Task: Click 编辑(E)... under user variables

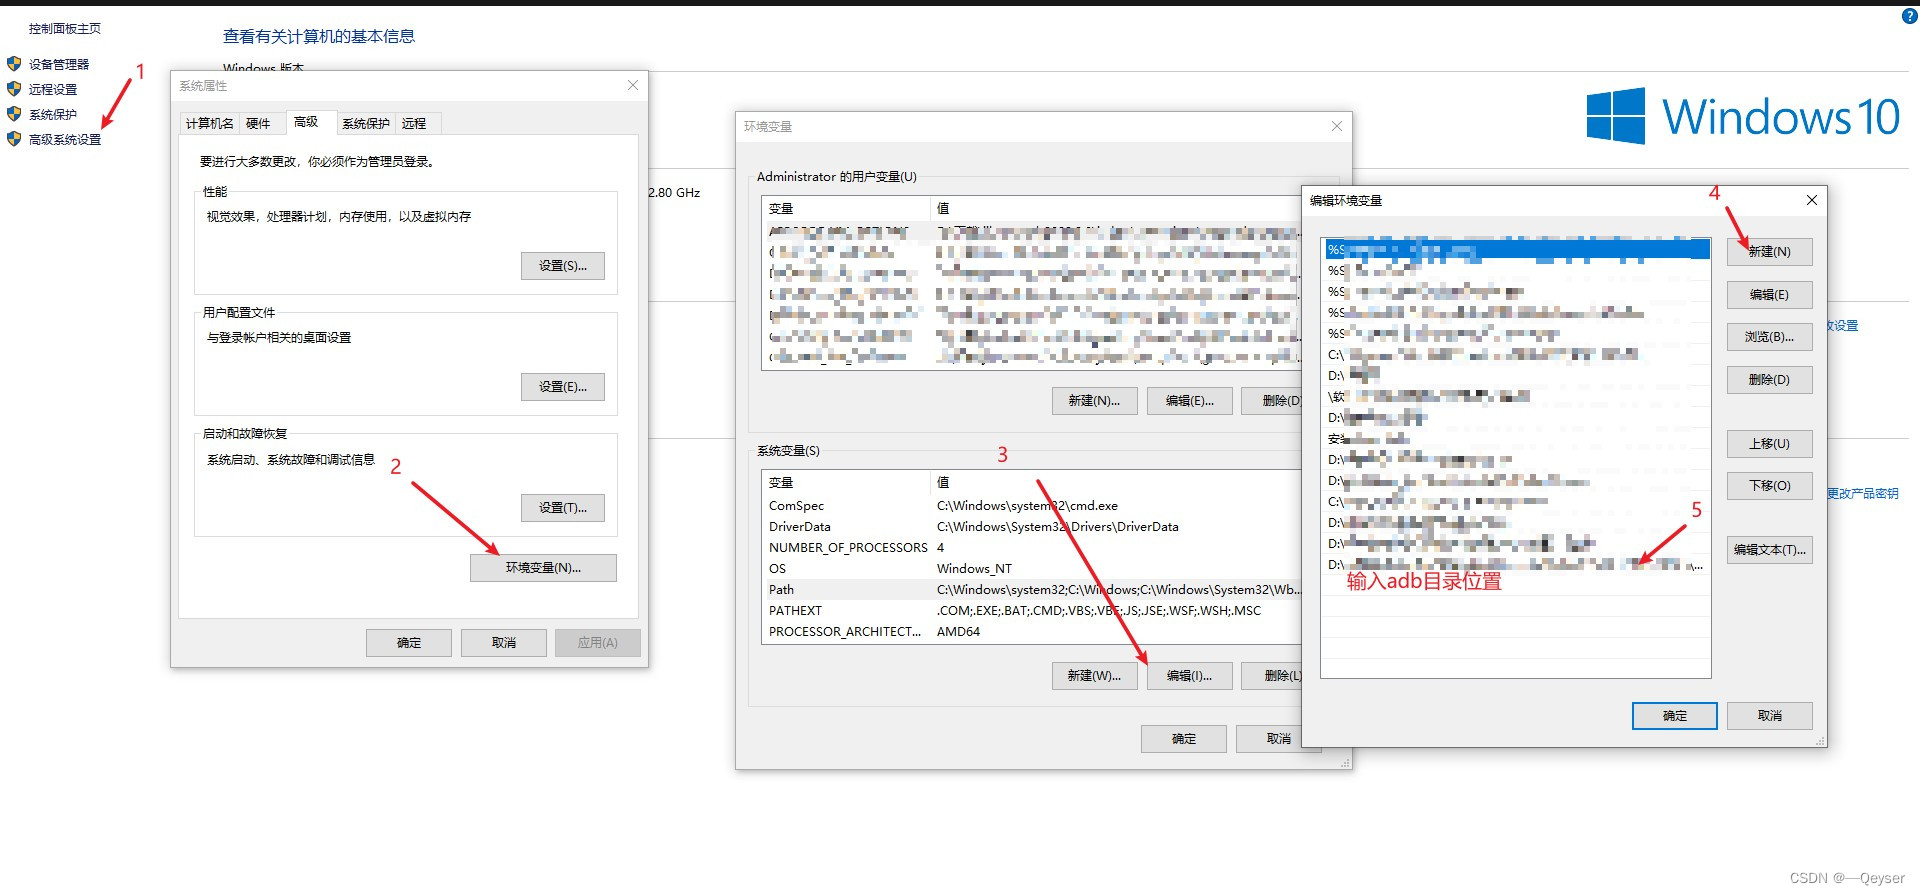Action: coord(1190,401)
